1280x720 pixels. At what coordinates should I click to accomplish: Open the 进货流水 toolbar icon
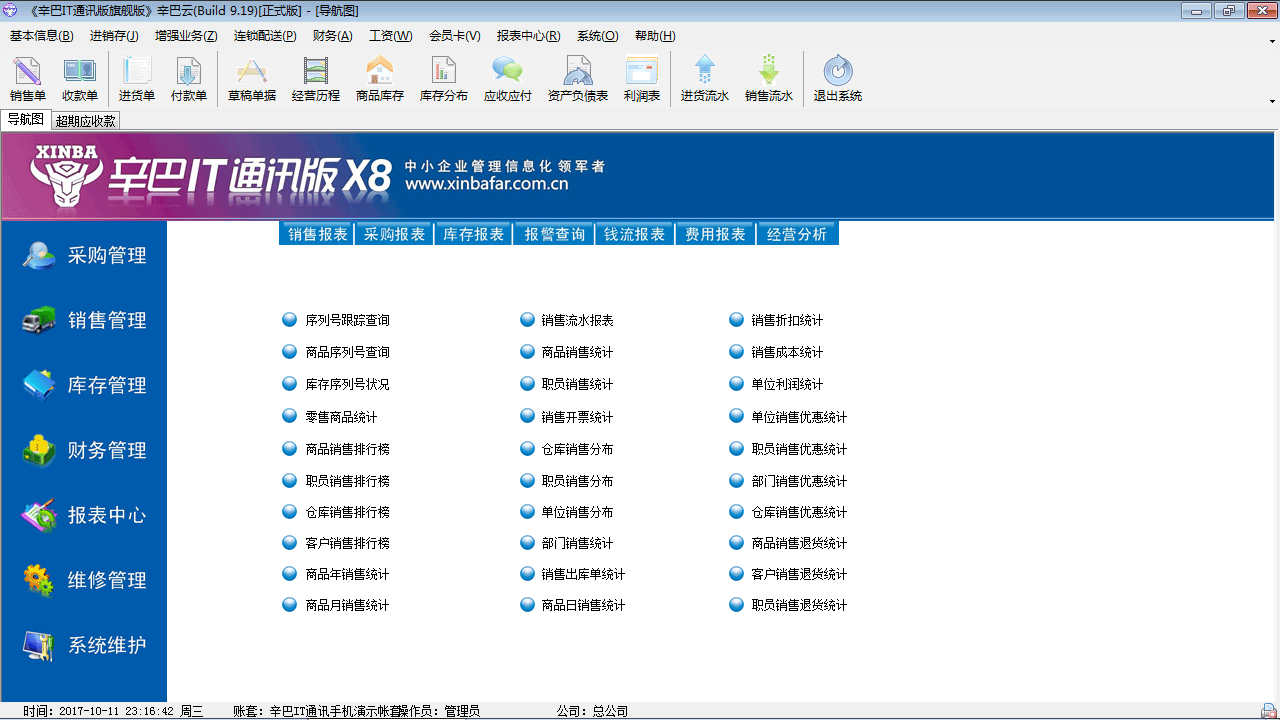[x=705, y=79]
